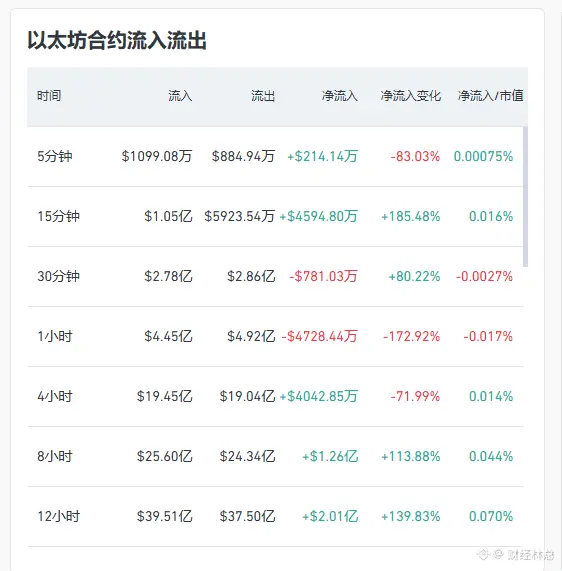Screen dimensions: 562x571
Task: Click the 净流入变化 column header
Action: coord(410,96)
